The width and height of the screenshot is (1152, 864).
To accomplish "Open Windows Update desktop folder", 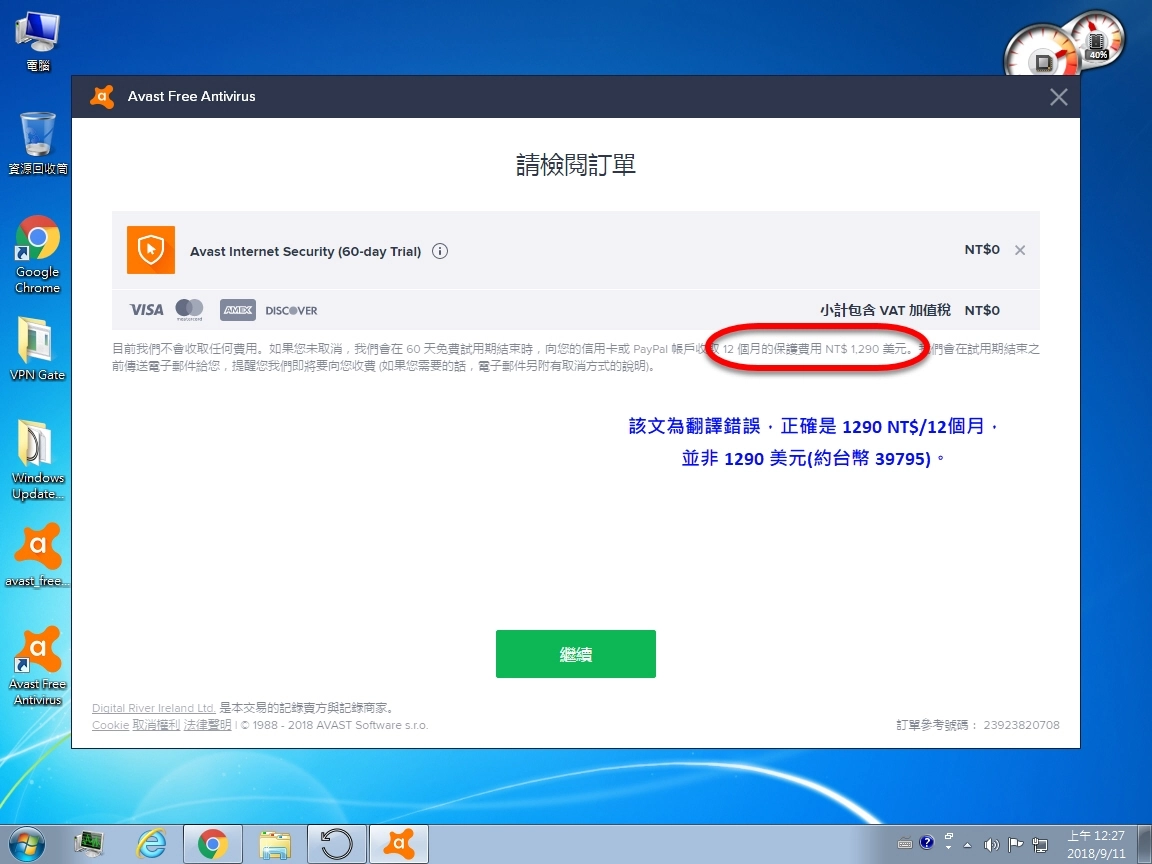I will click(x=37, y=460).
